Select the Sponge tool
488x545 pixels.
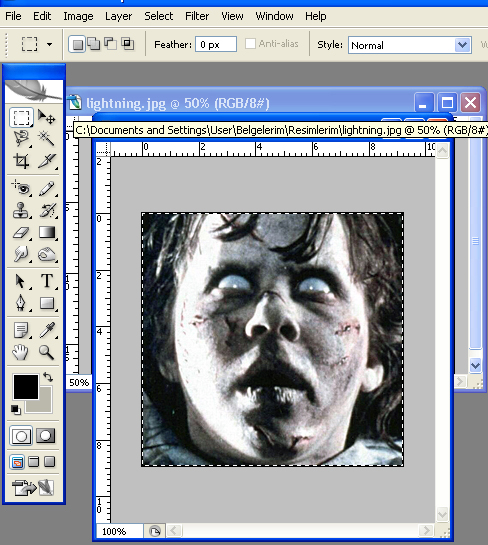tap(47, 254)
